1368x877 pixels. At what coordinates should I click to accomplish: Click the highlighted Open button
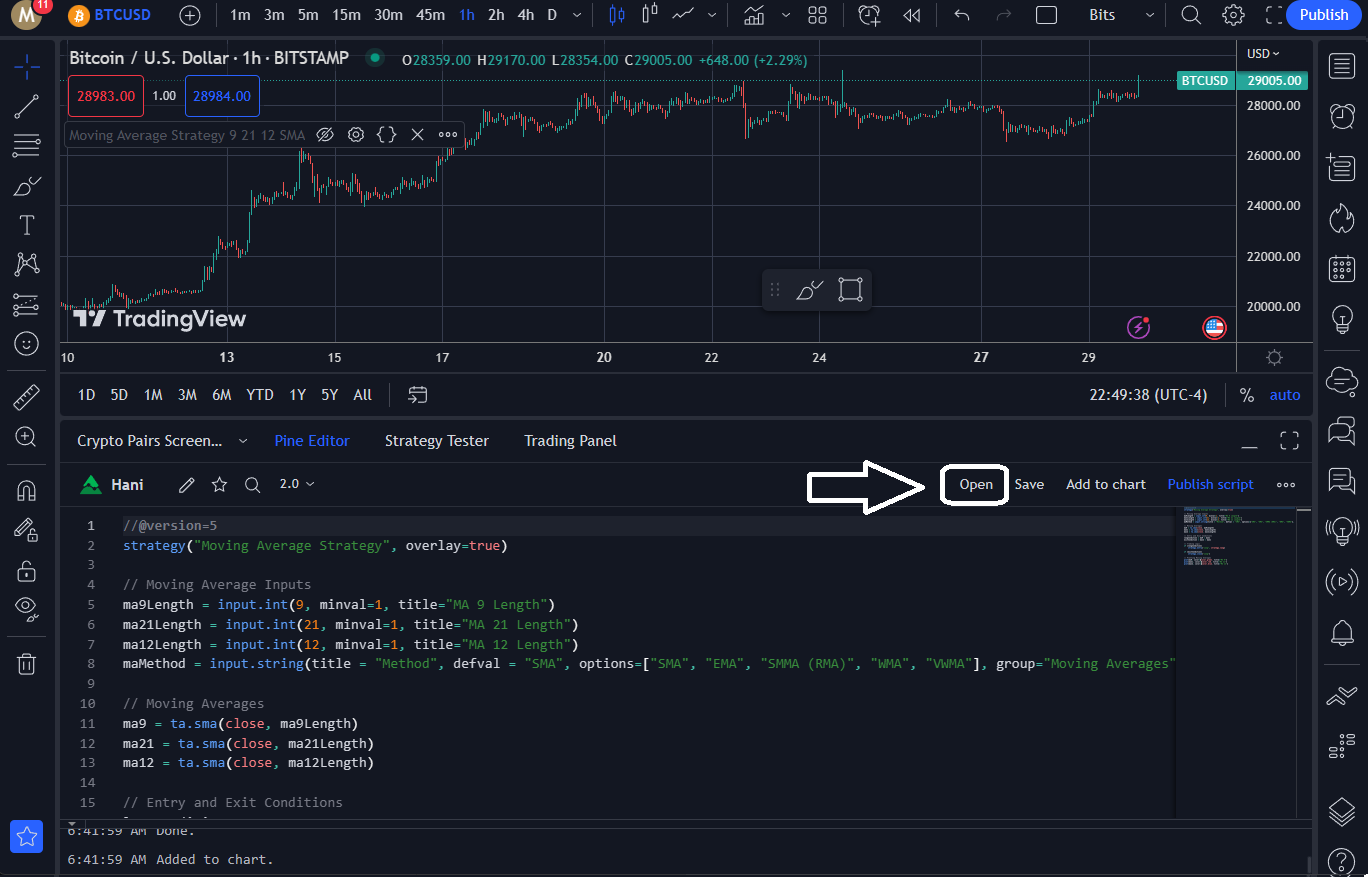click(x=974, y=484)
